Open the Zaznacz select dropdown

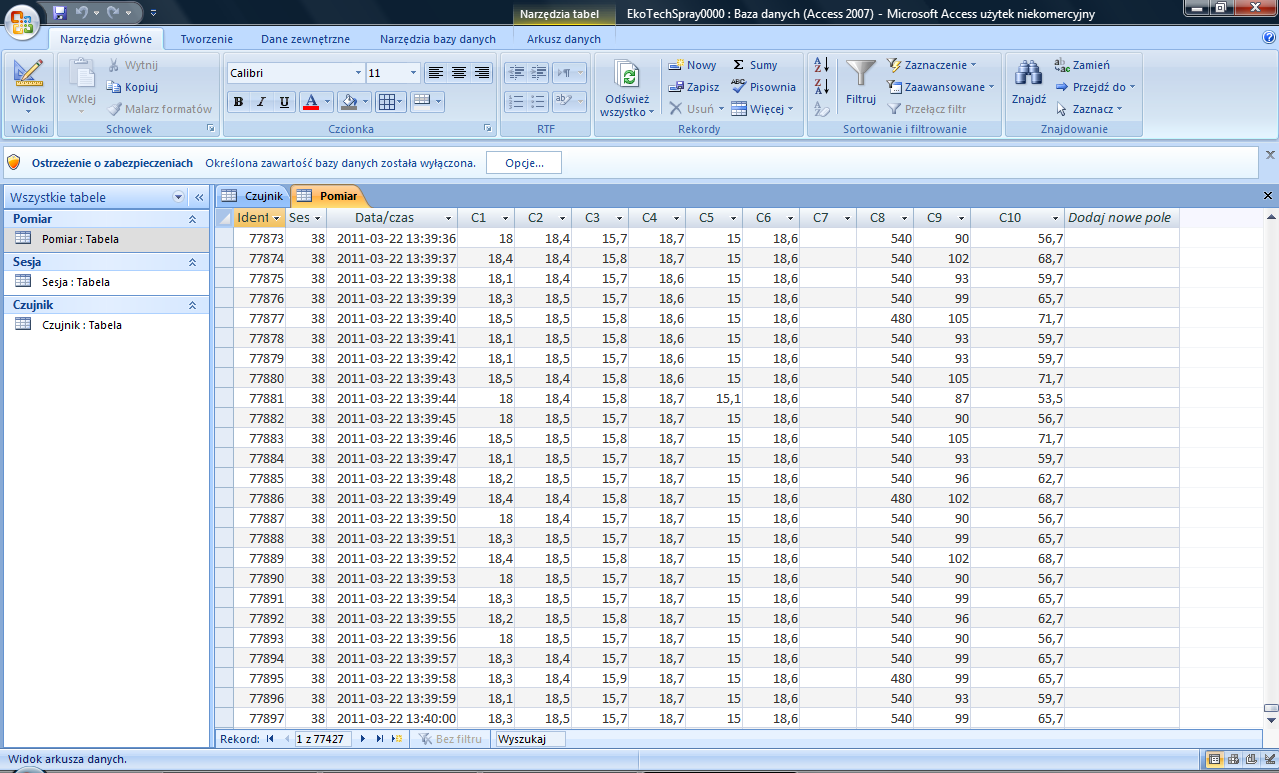coord(1089,109)
